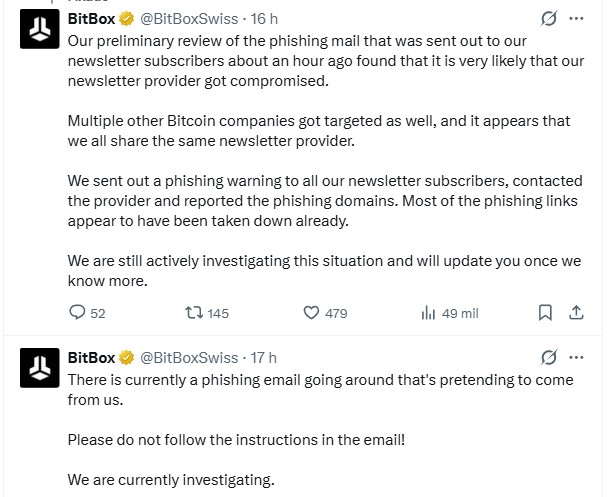Open @BitBoxSwiss handle in second tweet
This screenshot has width=607, height=497.
tap(189, 358)
